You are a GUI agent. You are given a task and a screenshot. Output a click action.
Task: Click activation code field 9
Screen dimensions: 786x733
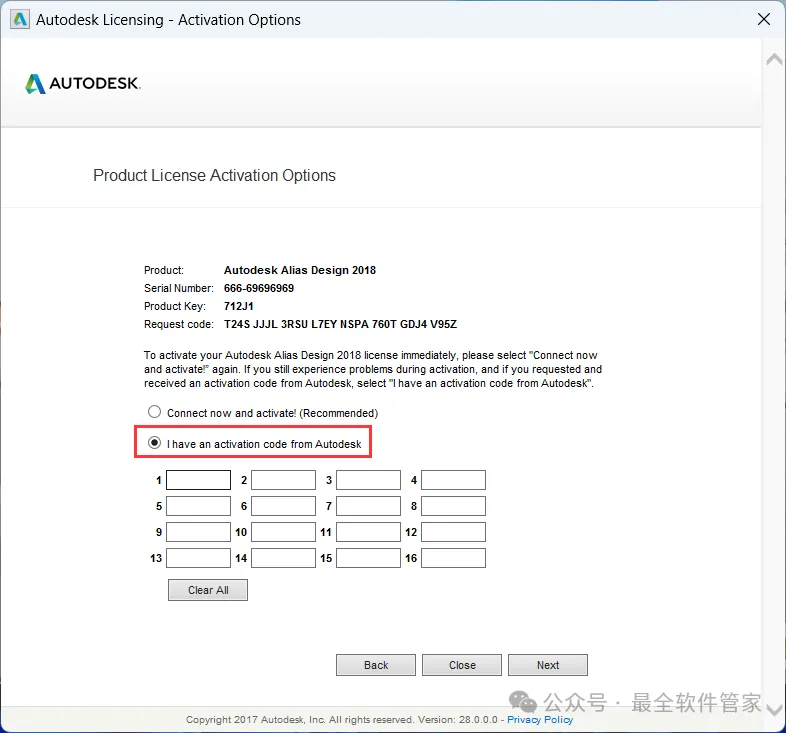199,532
